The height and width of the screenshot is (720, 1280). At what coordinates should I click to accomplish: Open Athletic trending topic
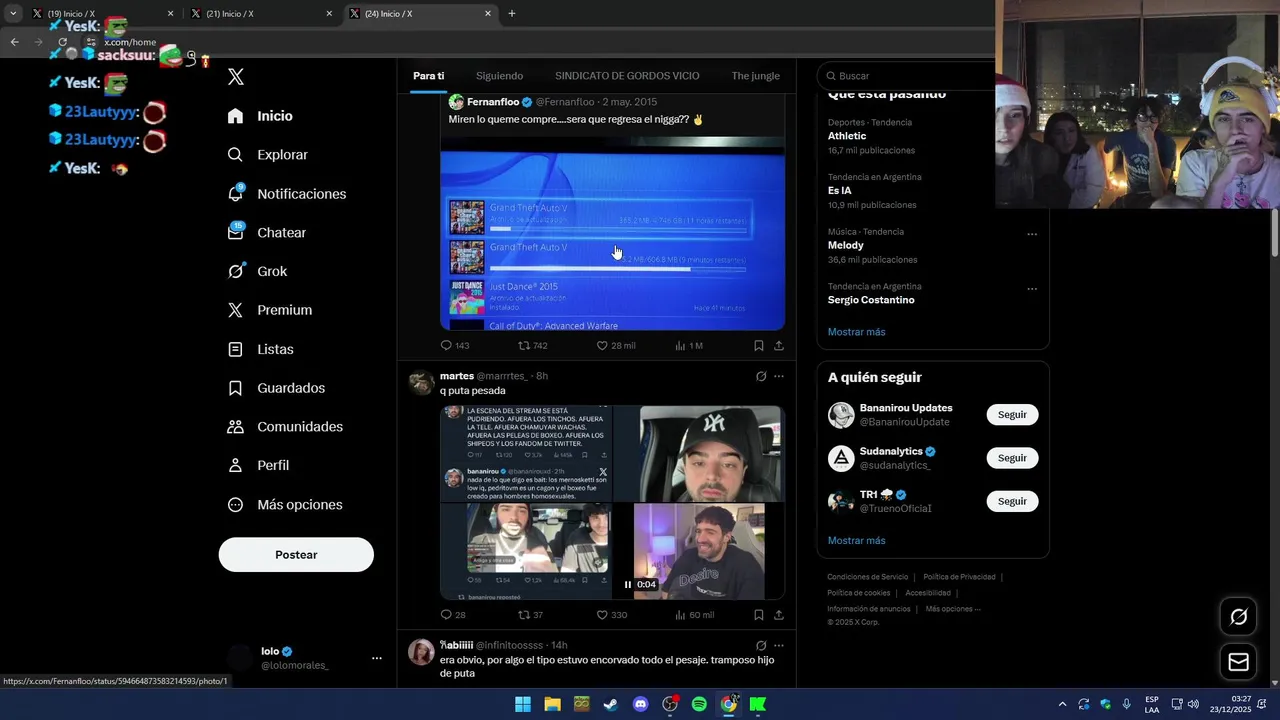pyautogui.click(x=847, y=136)
